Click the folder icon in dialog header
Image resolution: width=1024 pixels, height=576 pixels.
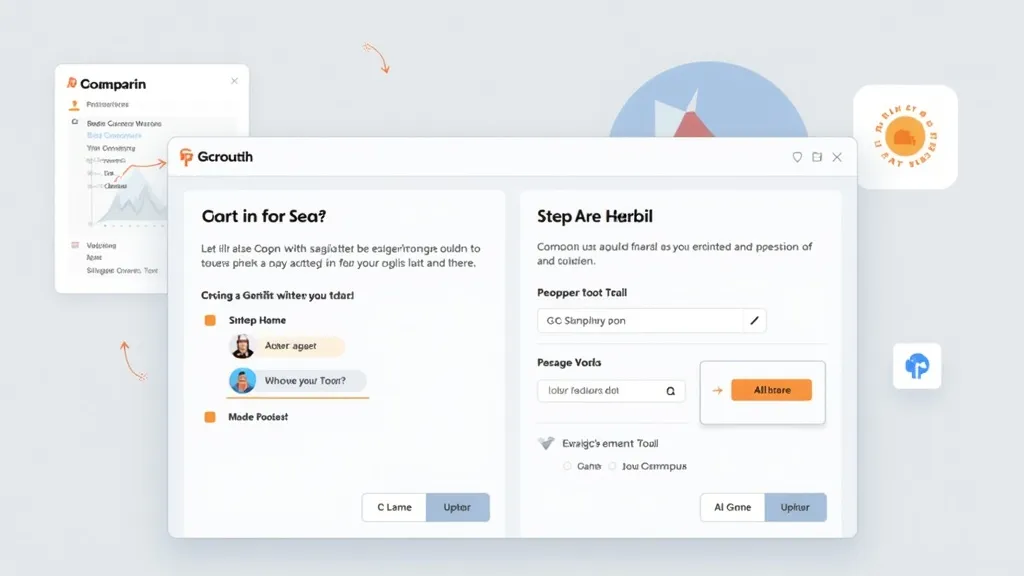point(817,157)
